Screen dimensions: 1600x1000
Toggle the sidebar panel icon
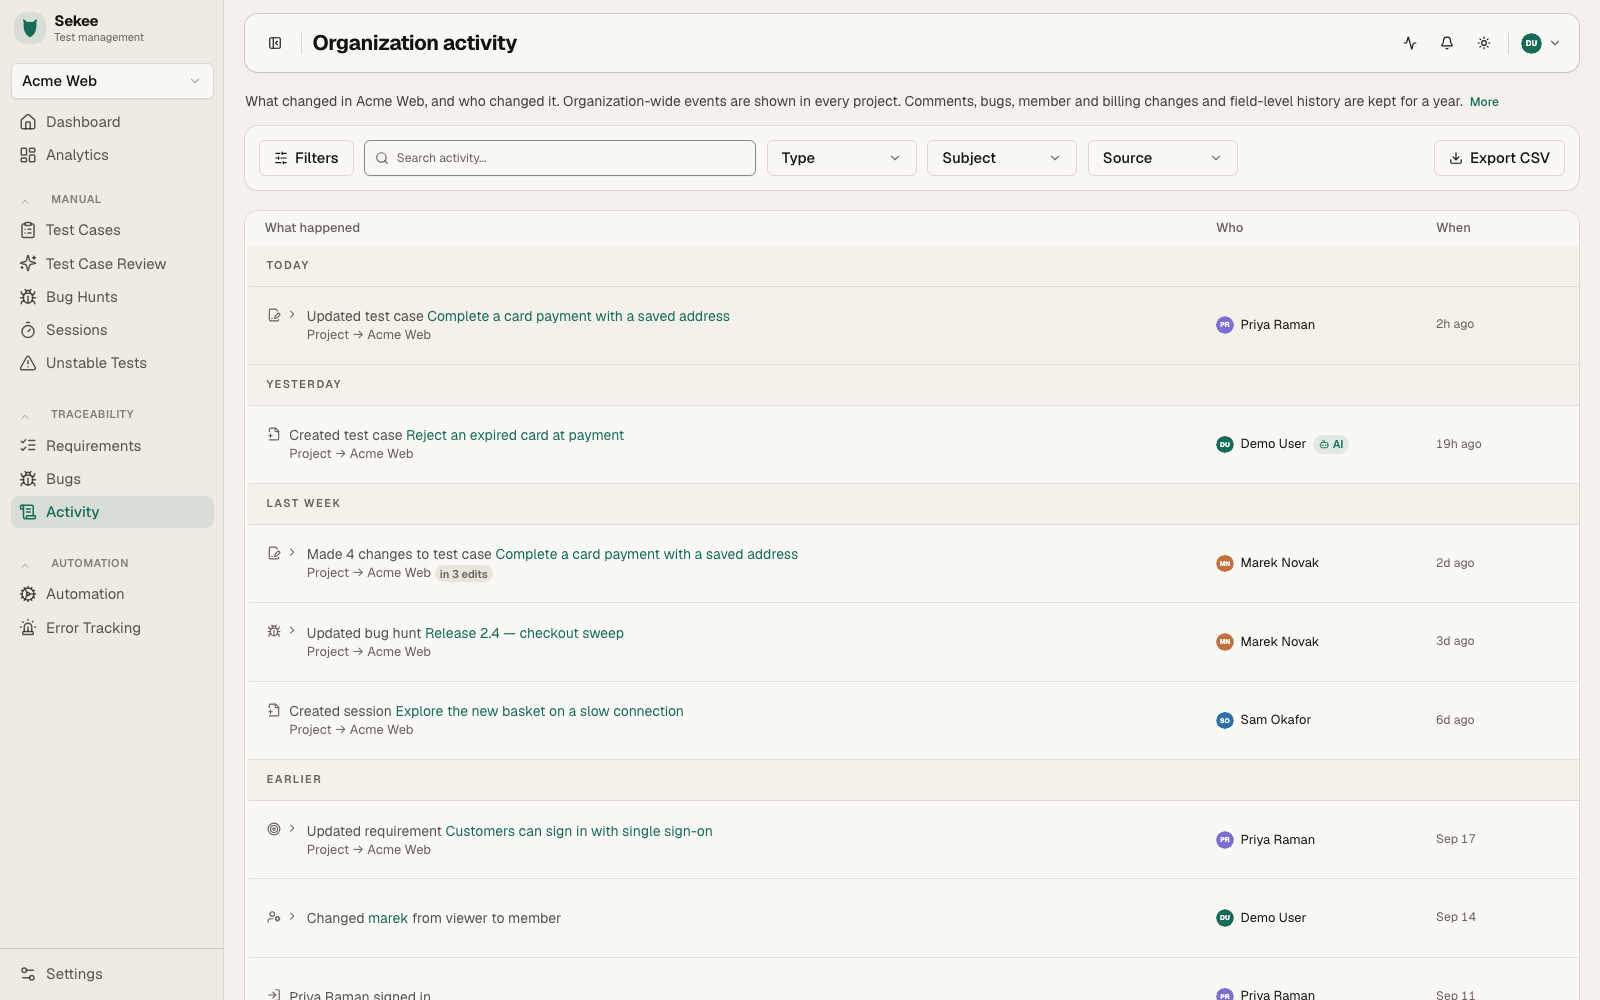275,43
